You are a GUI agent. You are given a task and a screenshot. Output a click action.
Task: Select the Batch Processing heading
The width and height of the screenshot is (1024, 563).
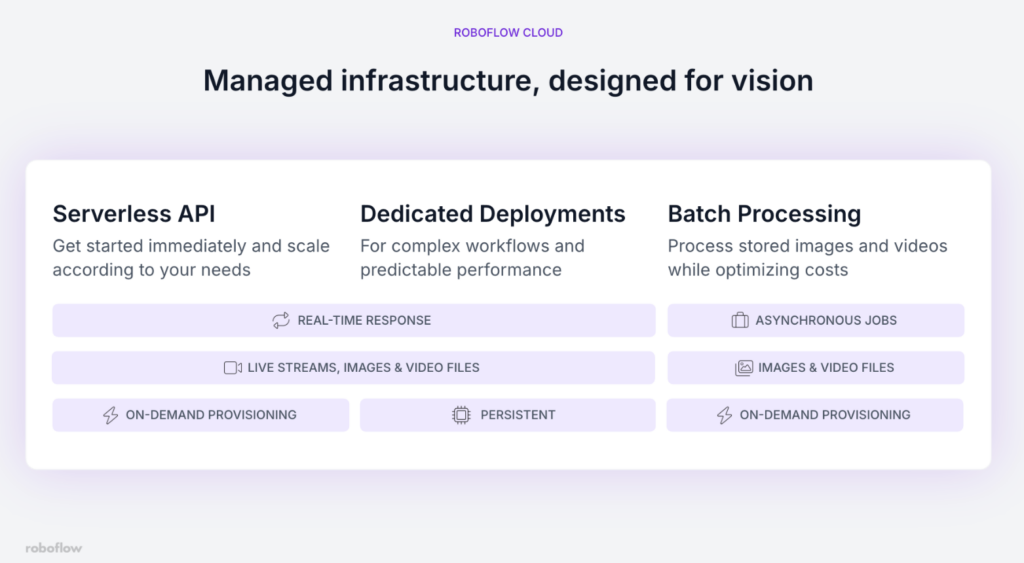pos(764,214)
